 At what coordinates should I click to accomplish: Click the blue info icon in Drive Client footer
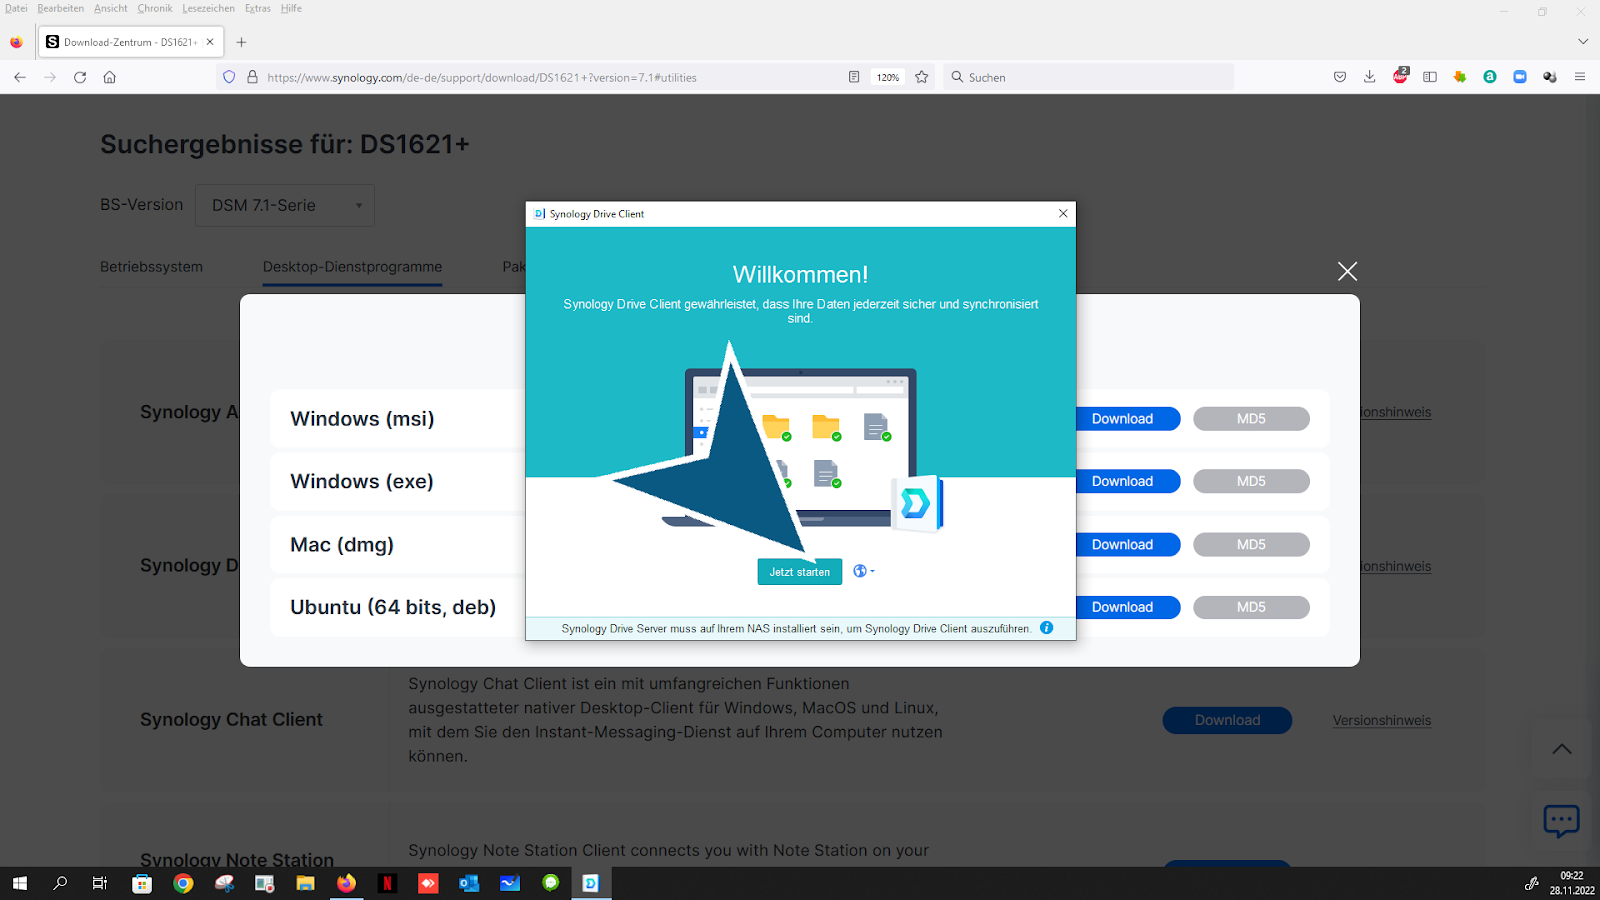point(1046,628)
